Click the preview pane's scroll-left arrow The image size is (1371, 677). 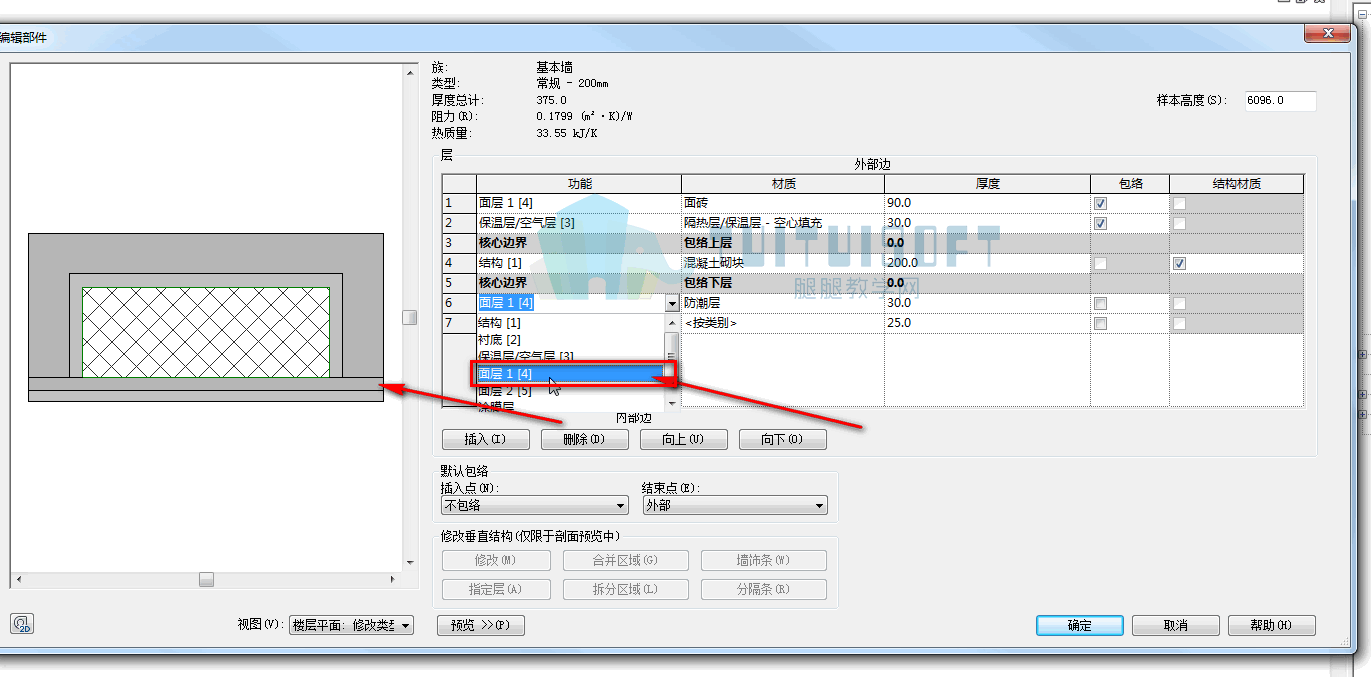[18, 579]
